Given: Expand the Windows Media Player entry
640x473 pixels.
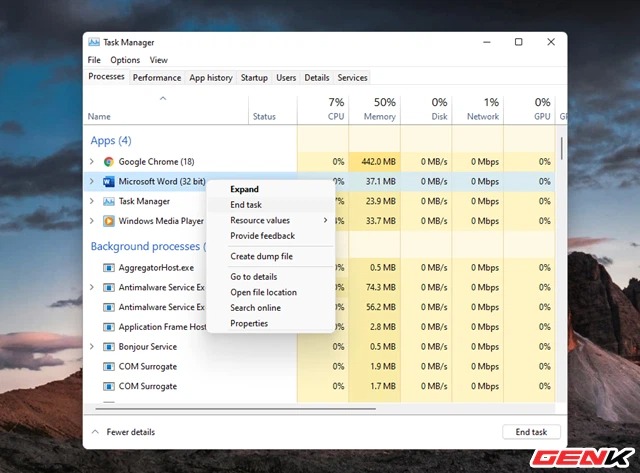Looking at the screenshot, I should [92, 221].
